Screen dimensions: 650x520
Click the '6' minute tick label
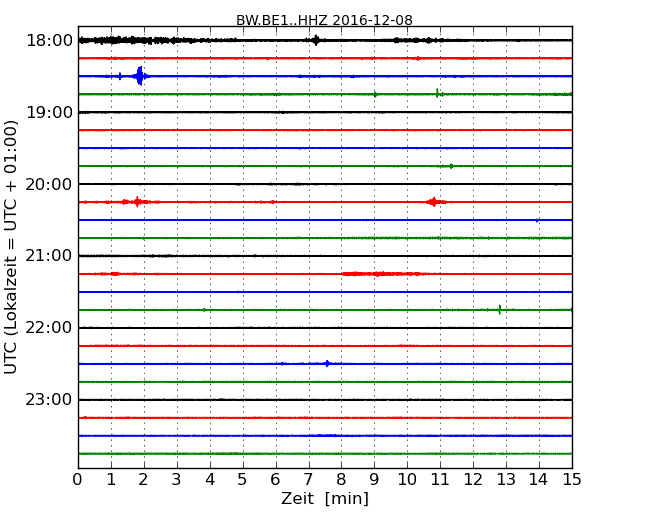[x=275, y=480]
